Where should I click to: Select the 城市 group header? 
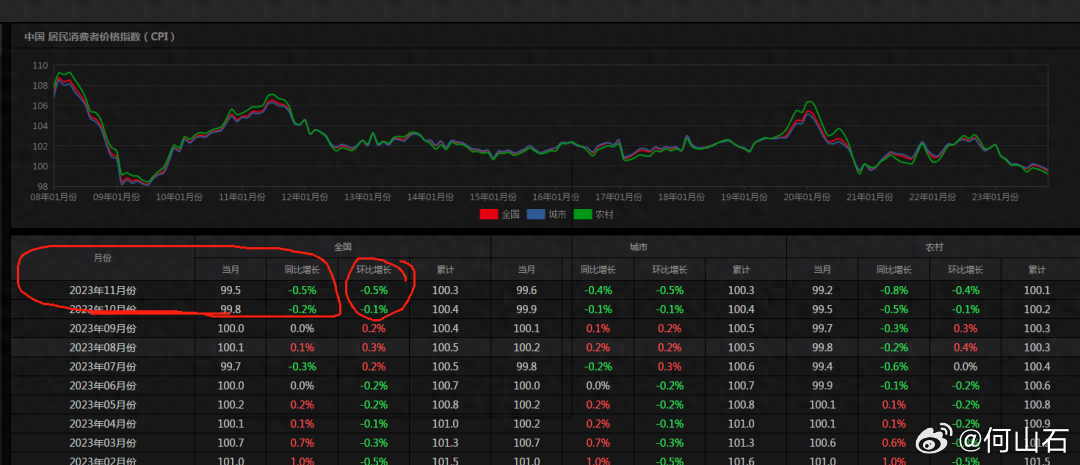638,246
